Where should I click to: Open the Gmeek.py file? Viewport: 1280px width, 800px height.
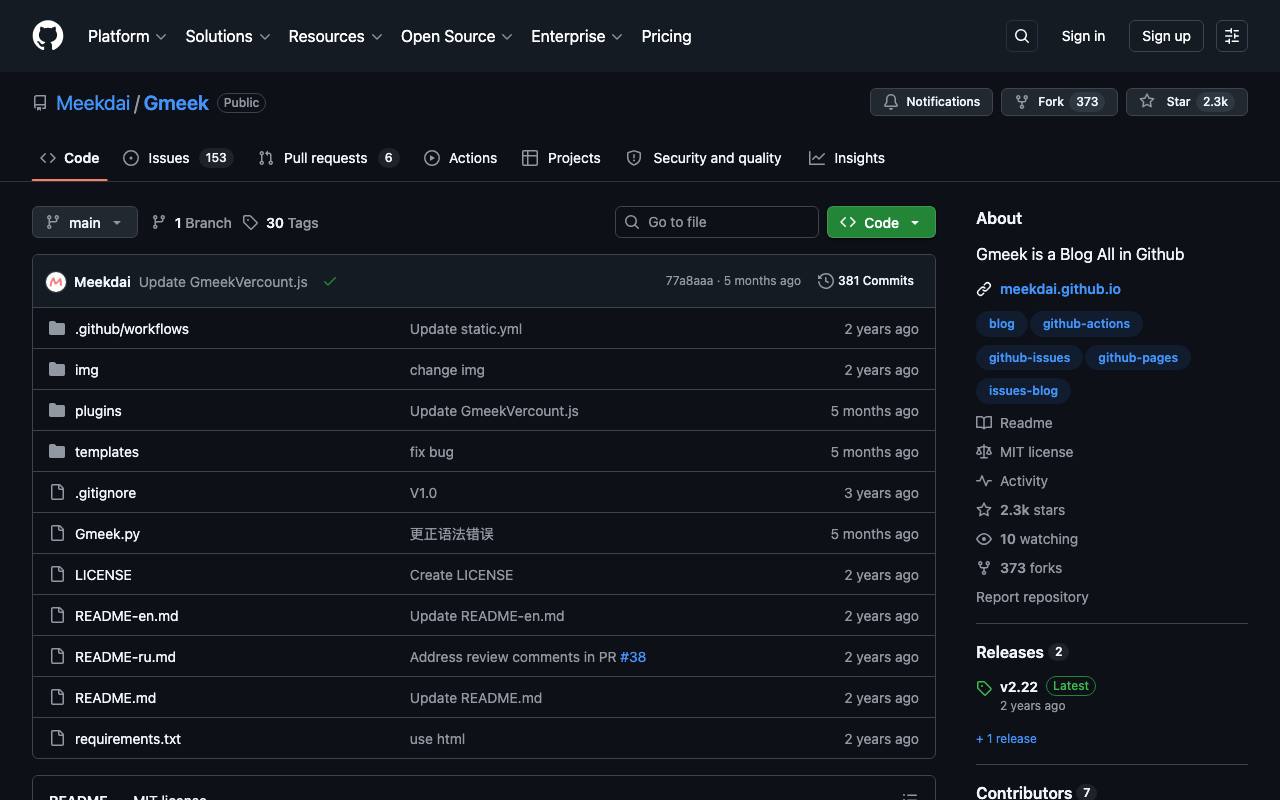tap(107, 534)
